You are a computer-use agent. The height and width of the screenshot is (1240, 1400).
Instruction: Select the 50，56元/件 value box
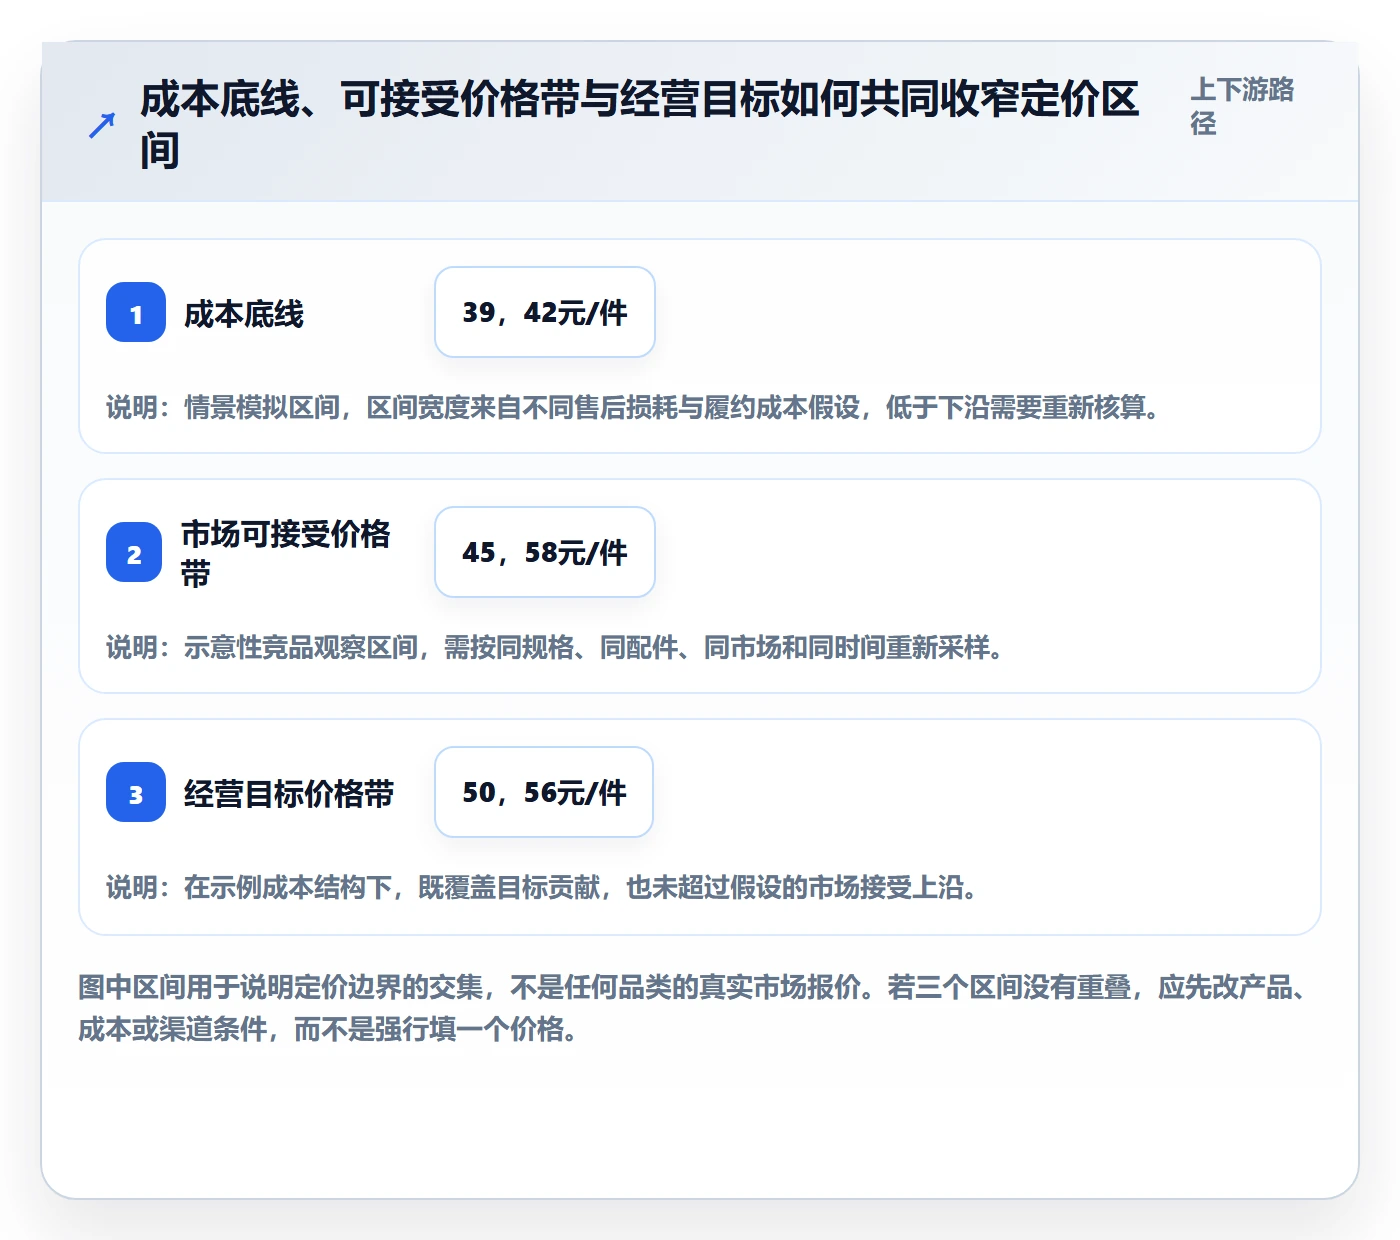point(544,792)
